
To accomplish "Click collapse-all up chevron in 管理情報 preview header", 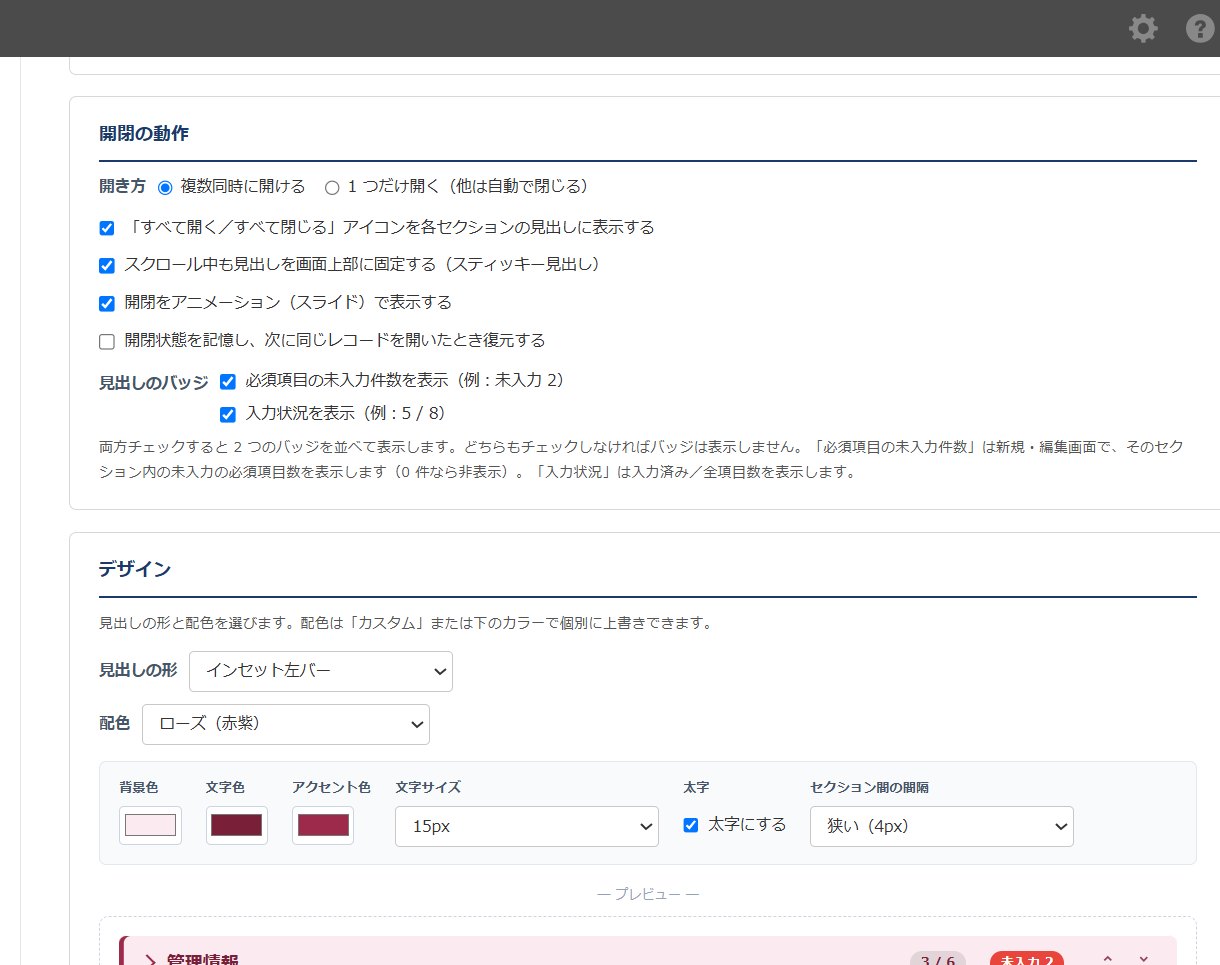I will [1107, 958].
